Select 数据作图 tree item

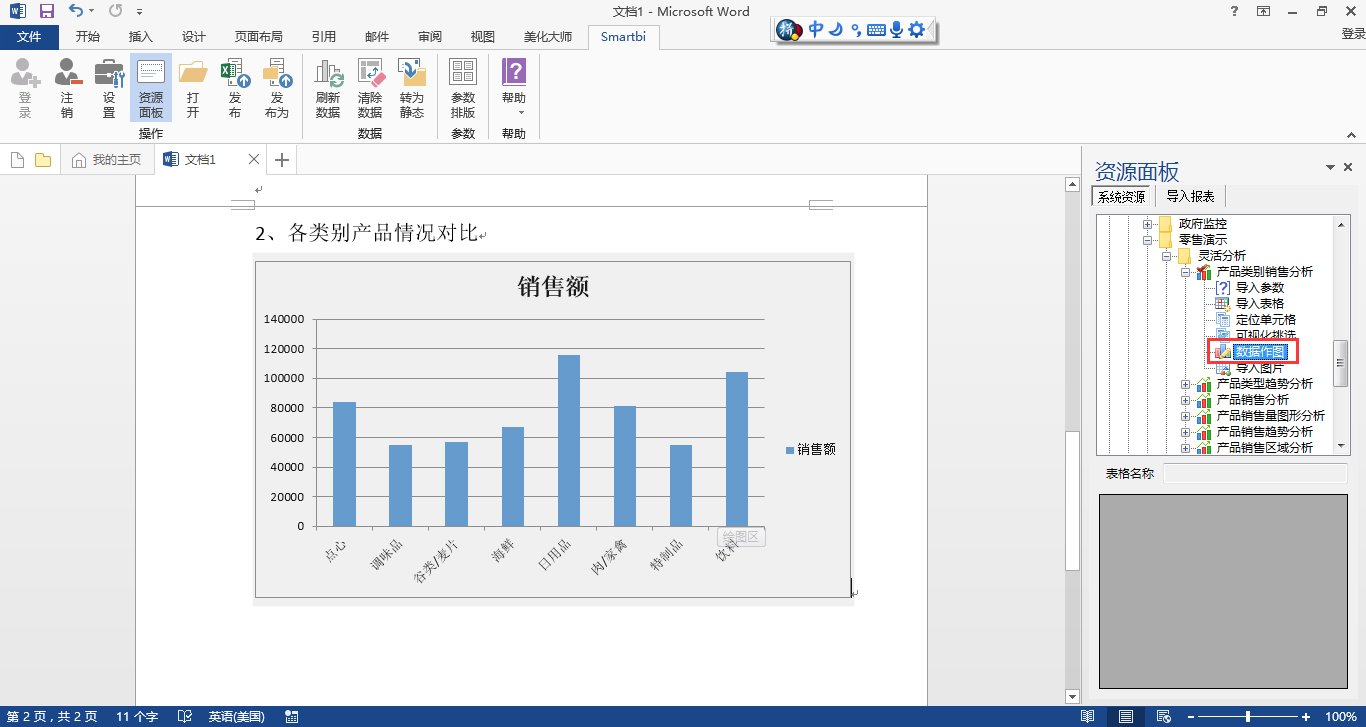[x=1259, y=351]
